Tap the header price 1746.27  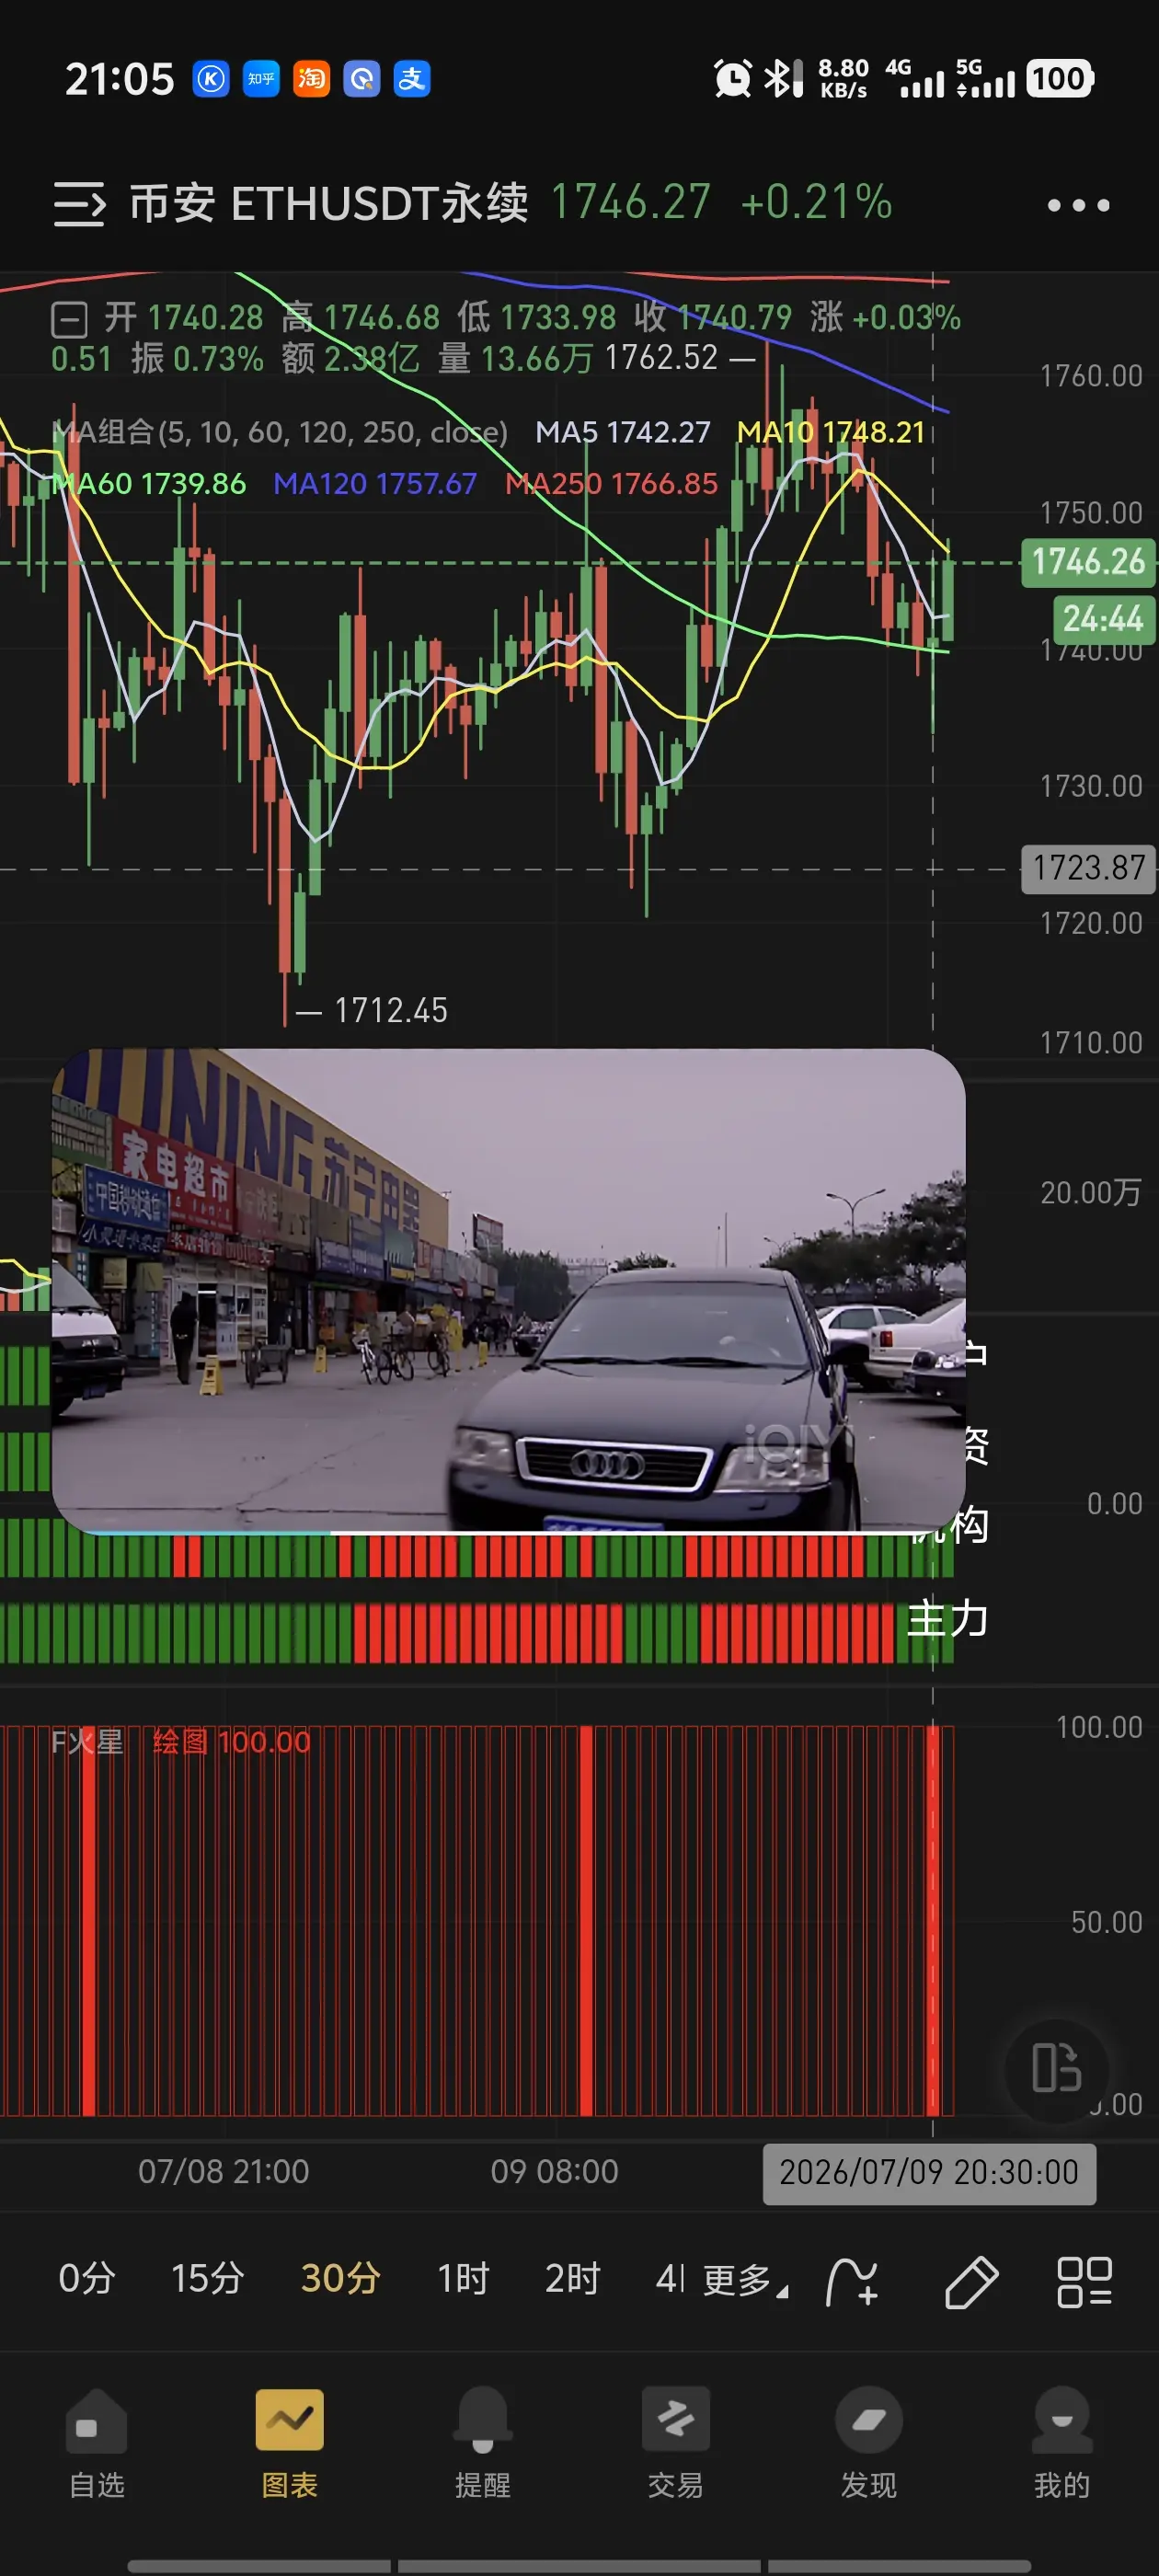coord(631,203)
